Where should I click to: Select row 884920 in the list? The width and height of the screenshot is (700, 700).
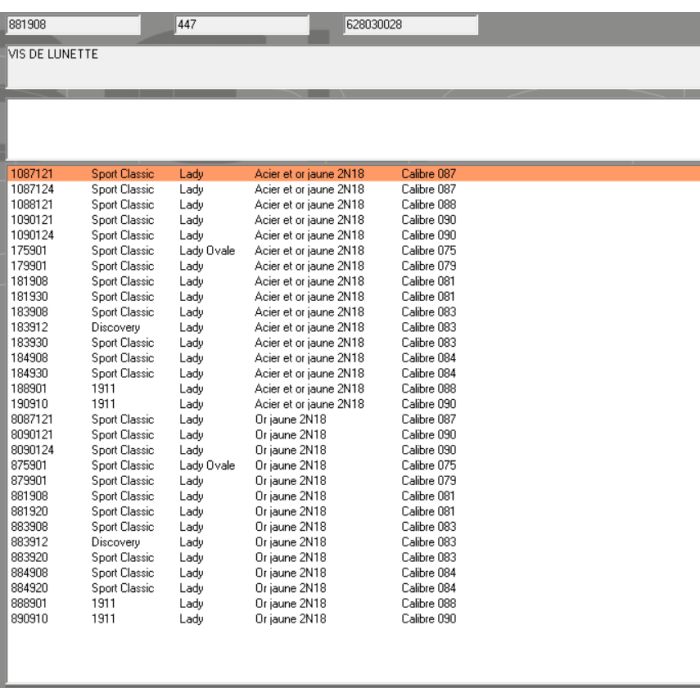coord(354,588)
